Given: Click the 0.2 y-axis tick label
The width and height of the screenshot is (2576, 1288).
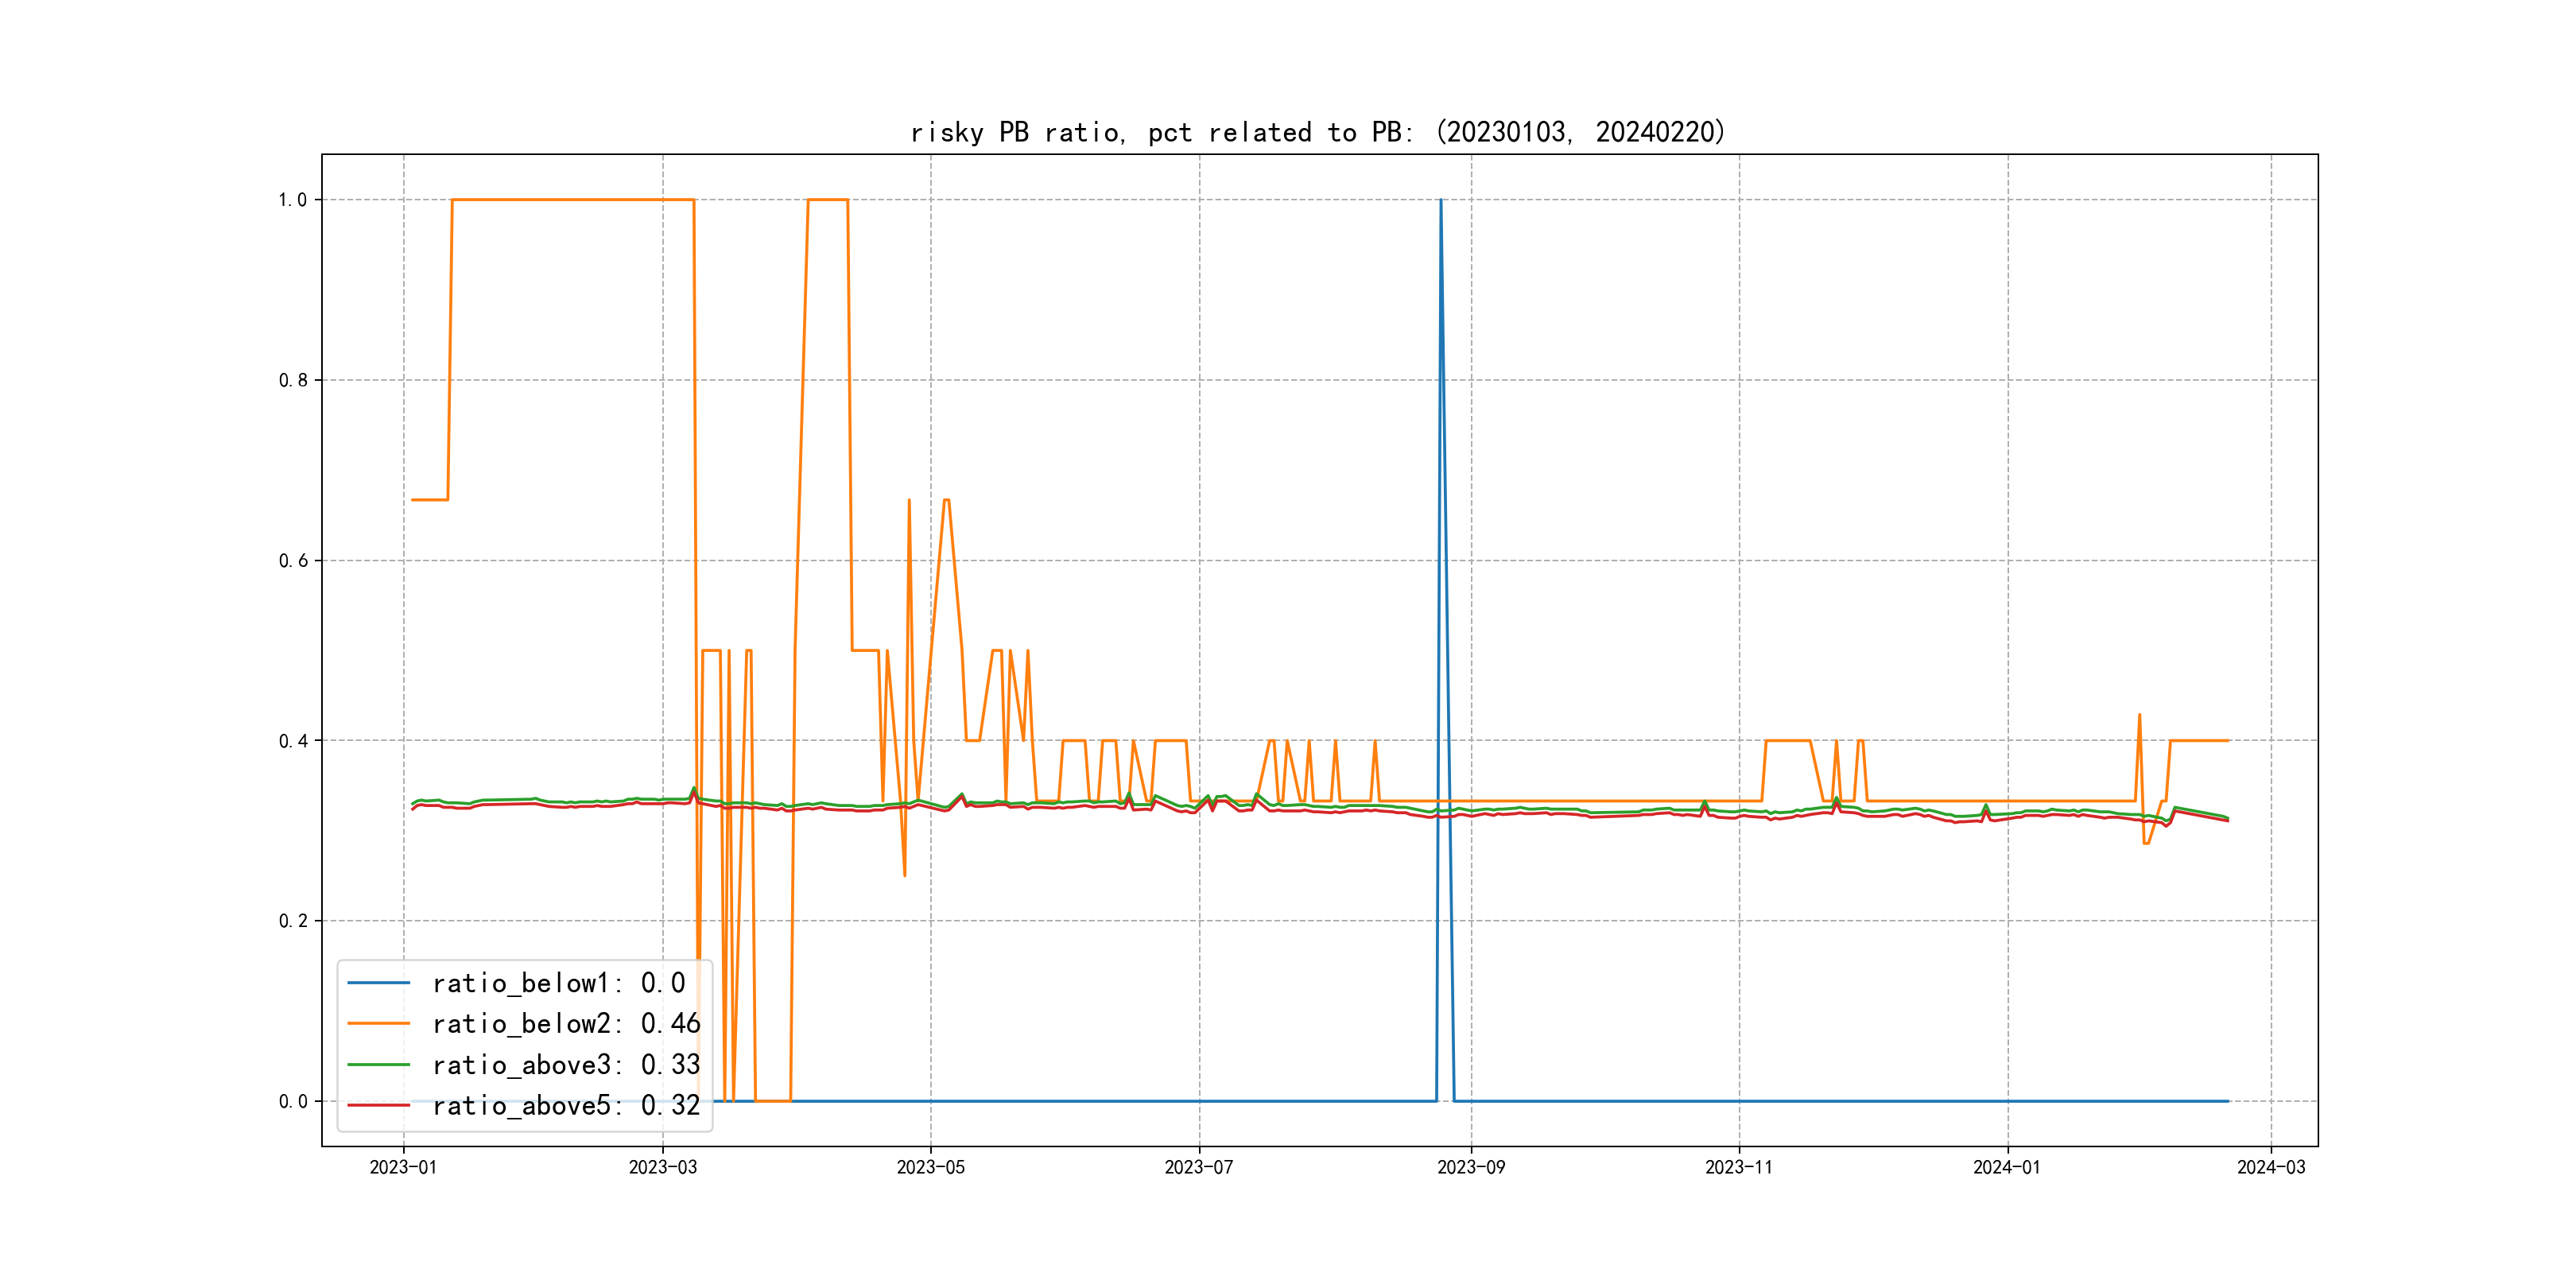Looking at the screenshot, I should 293,921.
